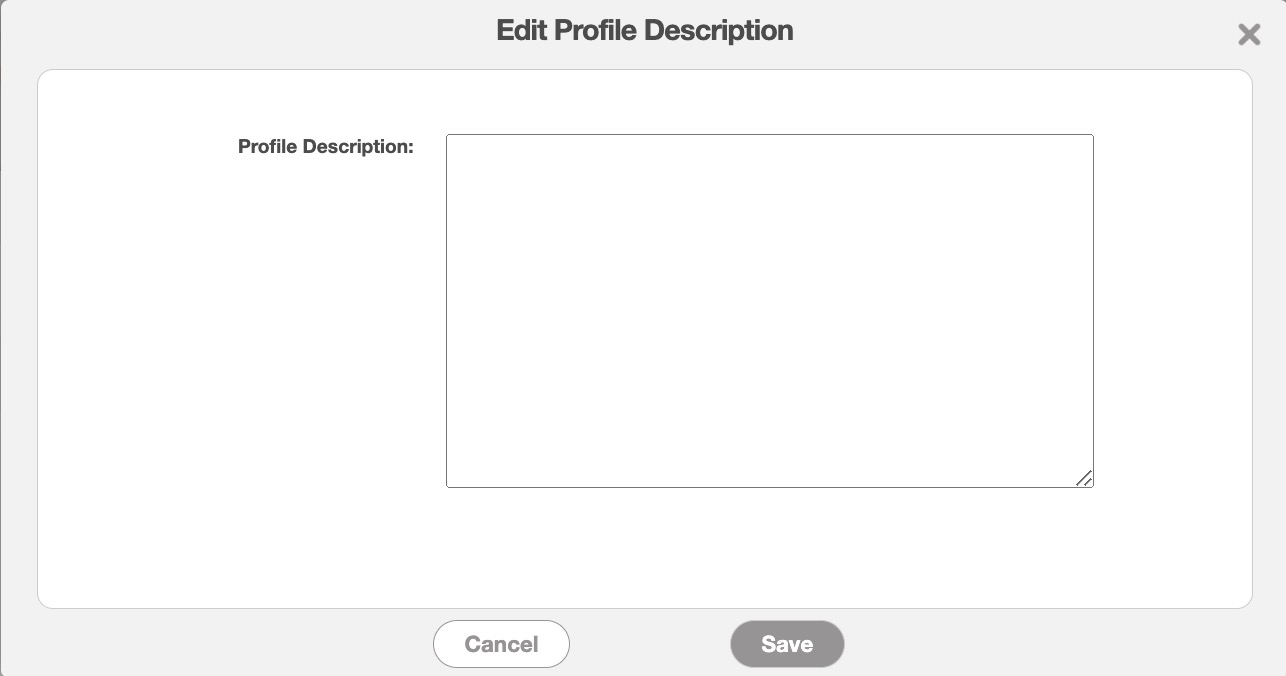Image resolution: width=1286 pixels, height=676 pixels.
Task: Click the gray Save pill button
Action: tap(787, 644)
